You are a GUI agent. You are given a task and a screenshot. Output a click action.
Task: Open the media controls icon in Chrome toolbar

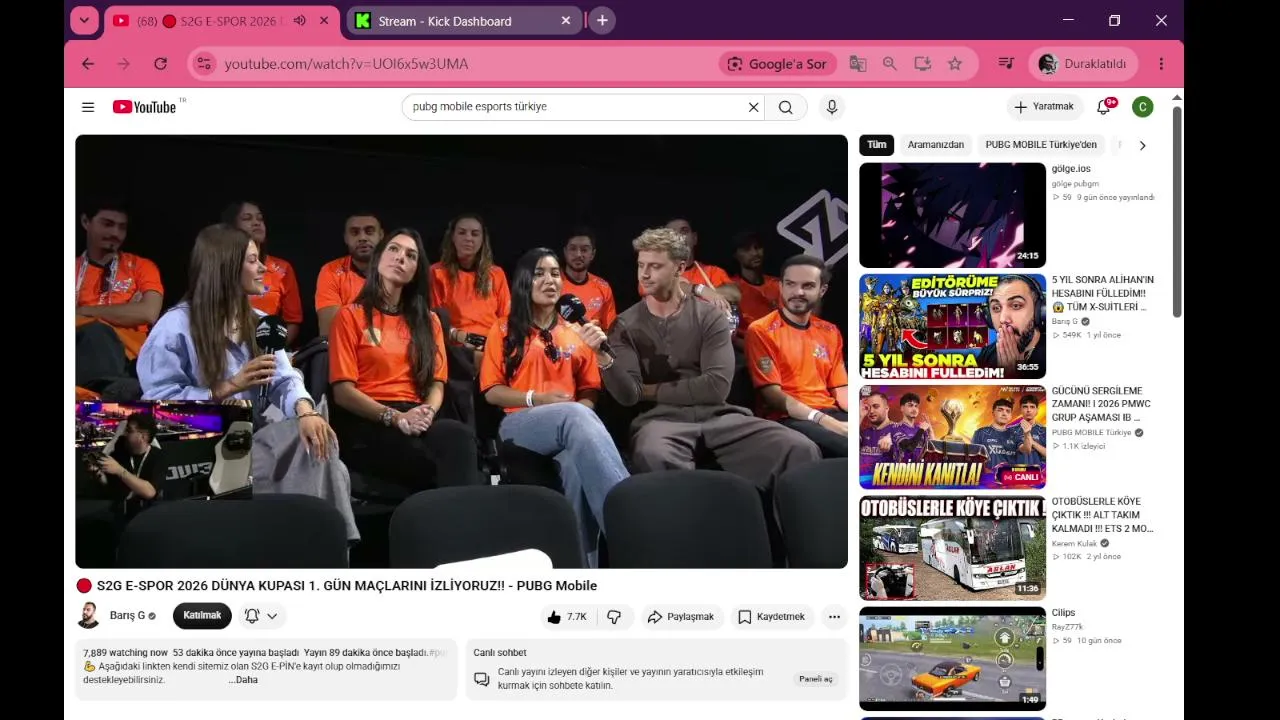pos(1006,64)
